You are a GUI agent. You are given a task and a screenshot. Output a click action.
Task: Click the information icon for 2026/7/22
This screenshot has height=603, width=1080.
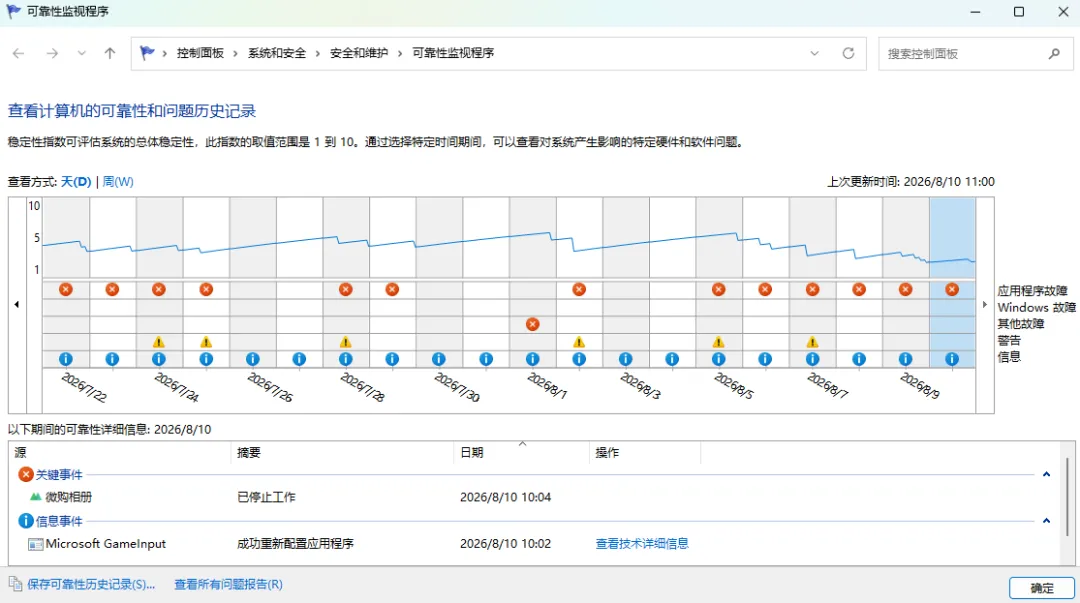tap(66, 359)
